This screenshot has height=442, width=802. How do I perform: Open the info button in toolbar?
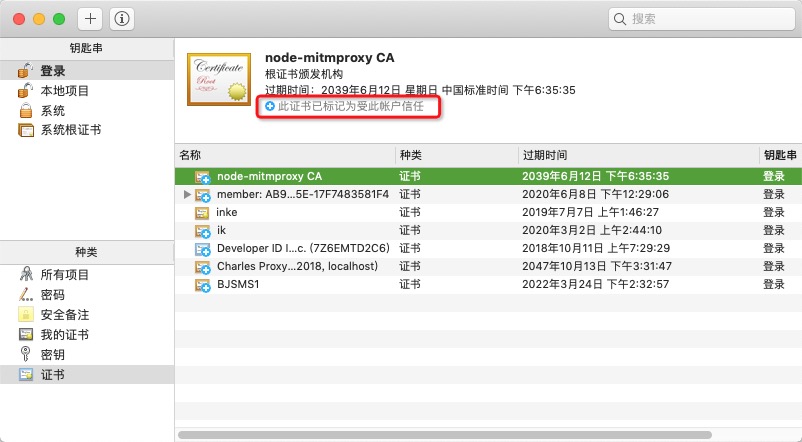pos(122,19)
